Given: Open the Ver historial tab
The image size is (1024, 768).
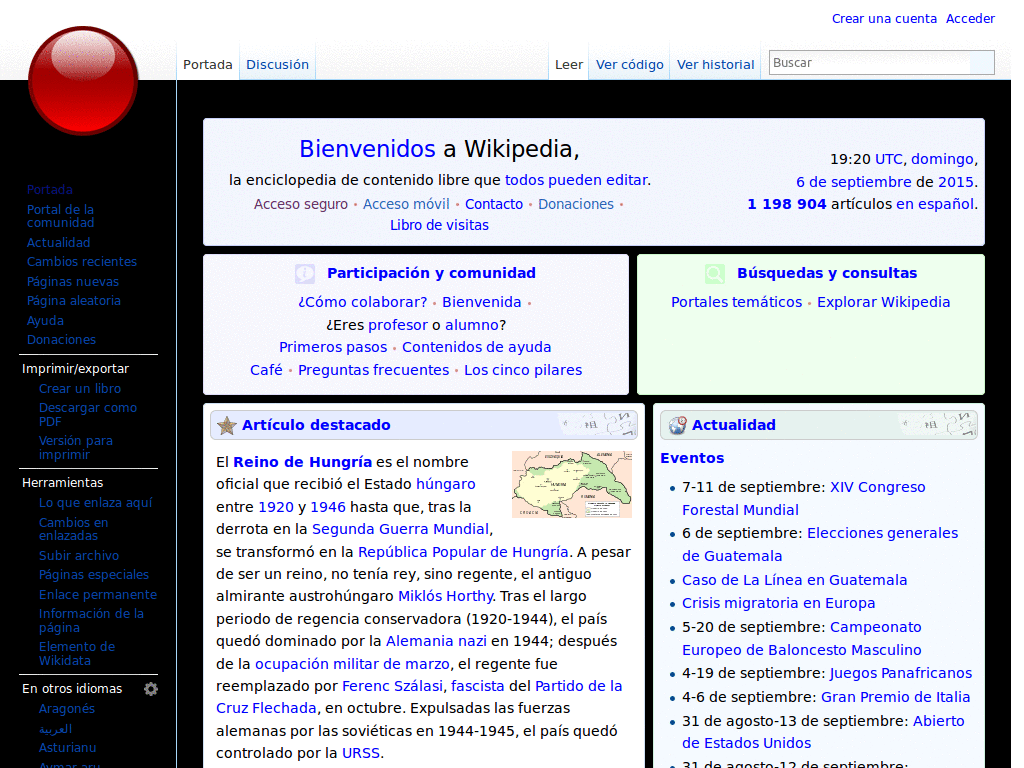Looking at the screenshot, I should point(715,64).
